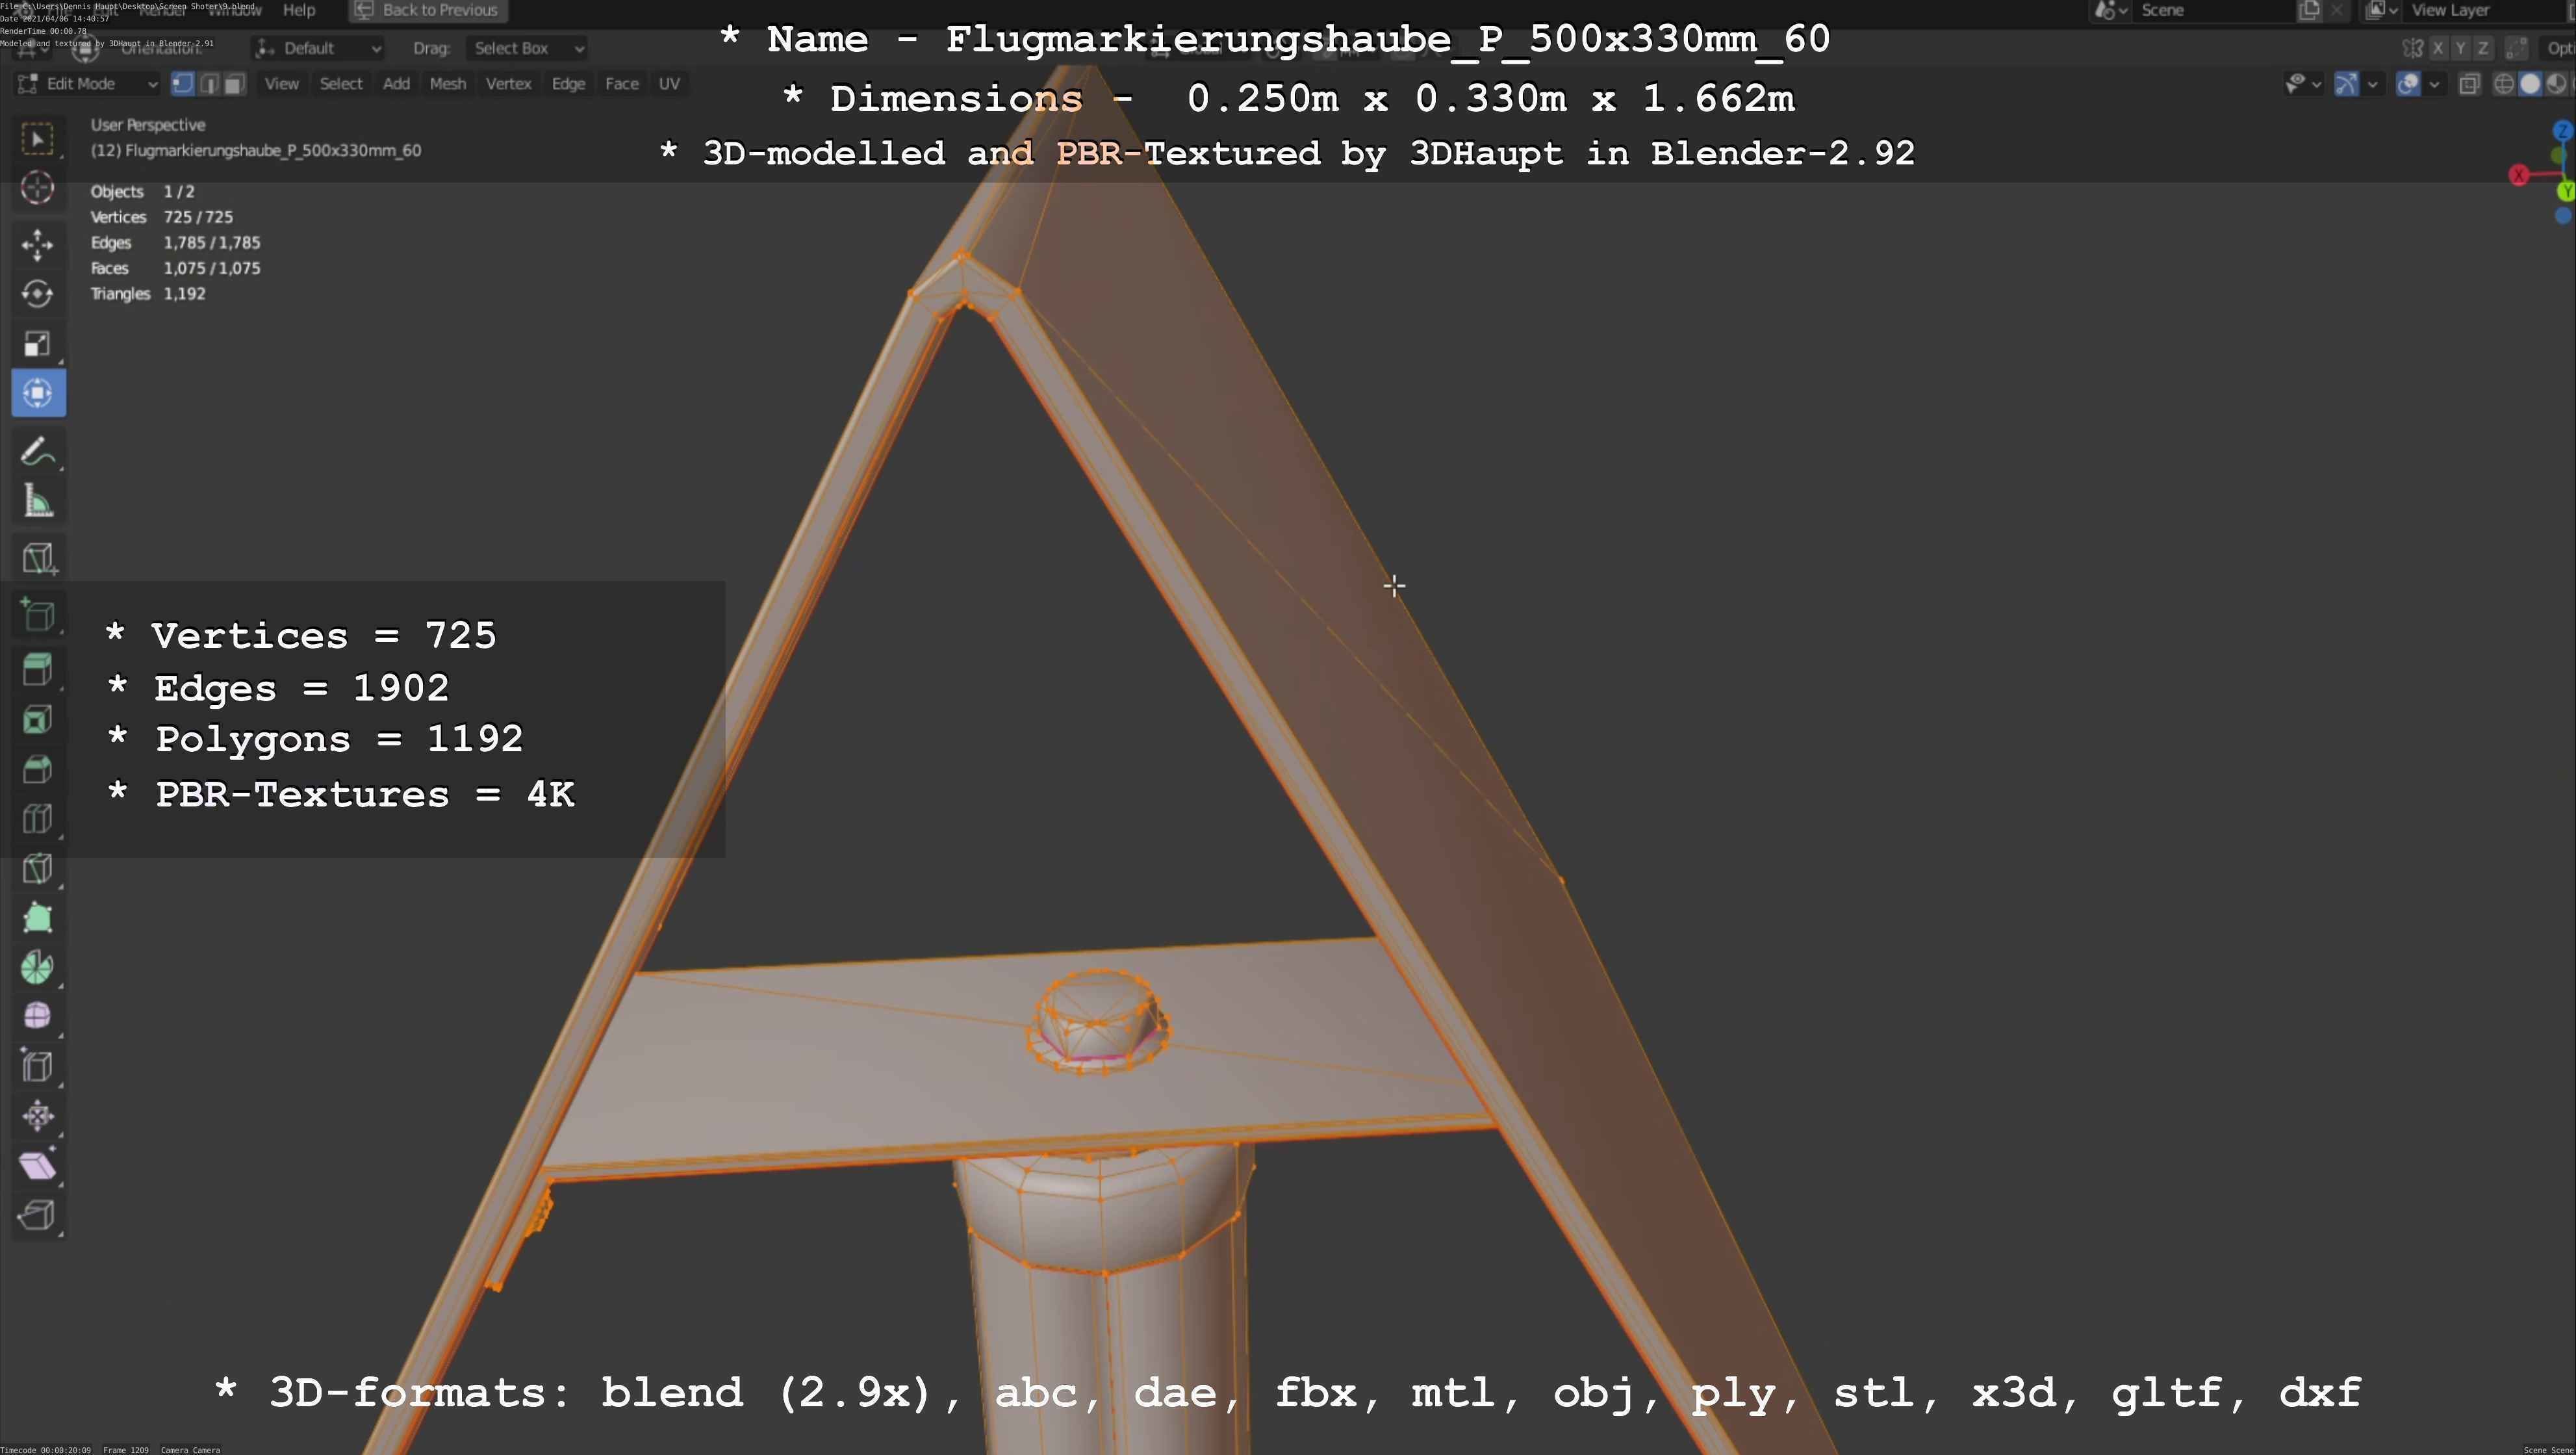Image resolution: width=2576 pixels, height=1455 pixels.
Task: Choose the Measure ruler tool
Action: click(38, 501)
